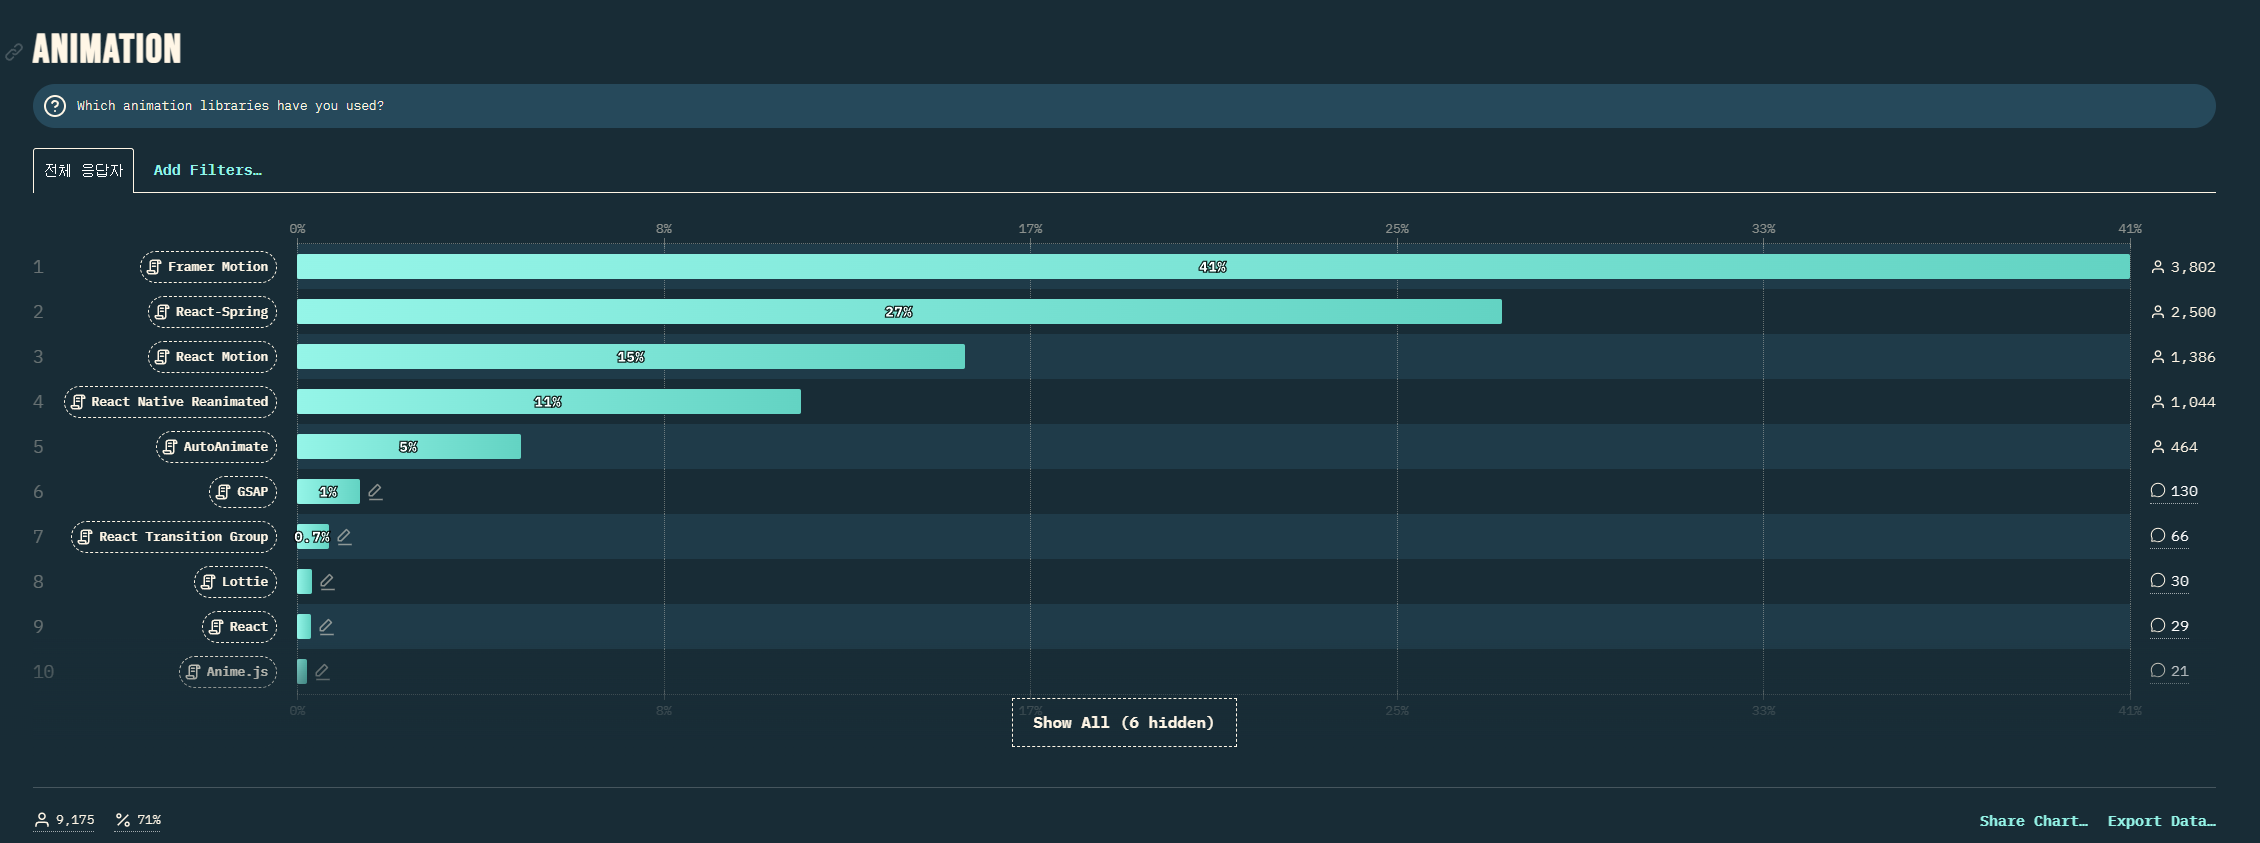Open the React library label
2260x843 pixels.
point(239,627)
